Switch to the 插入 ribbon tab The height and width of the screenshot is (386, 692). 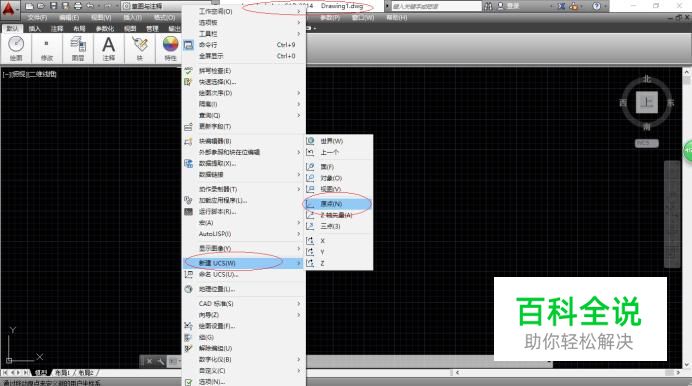(34, 29)
